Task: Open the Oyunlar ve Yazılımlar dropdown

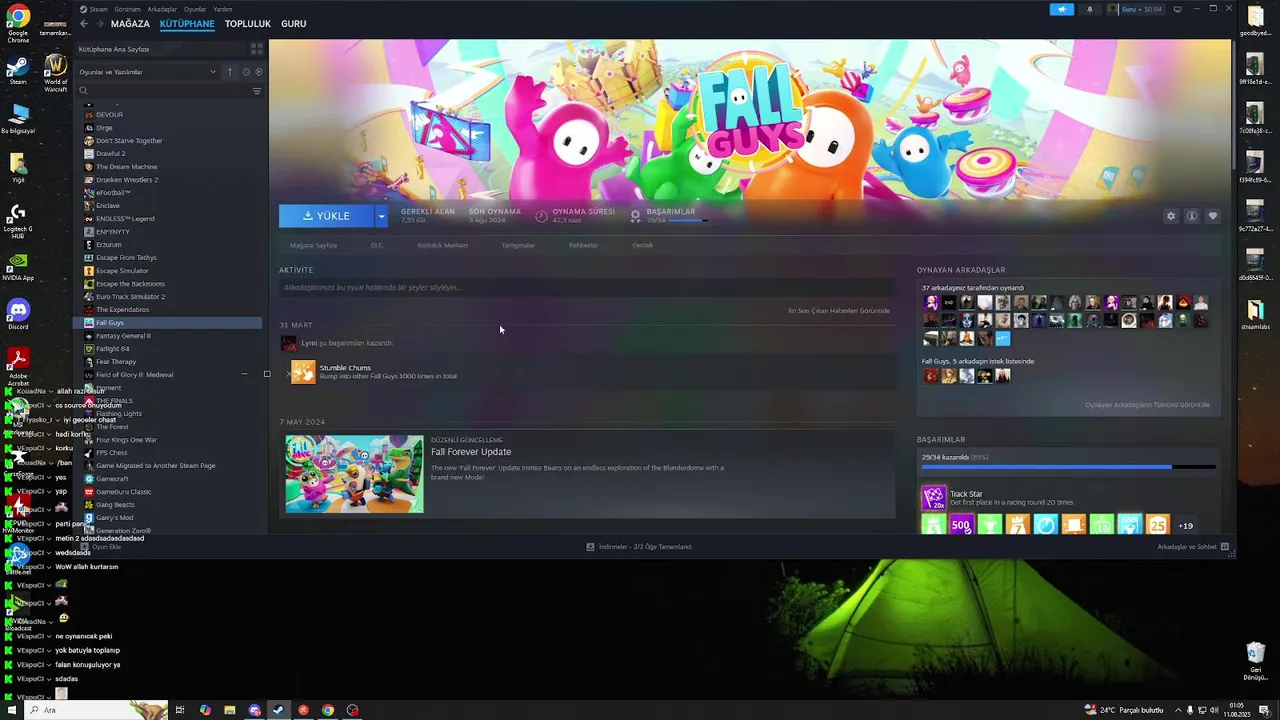Action: tap(147, 72)
